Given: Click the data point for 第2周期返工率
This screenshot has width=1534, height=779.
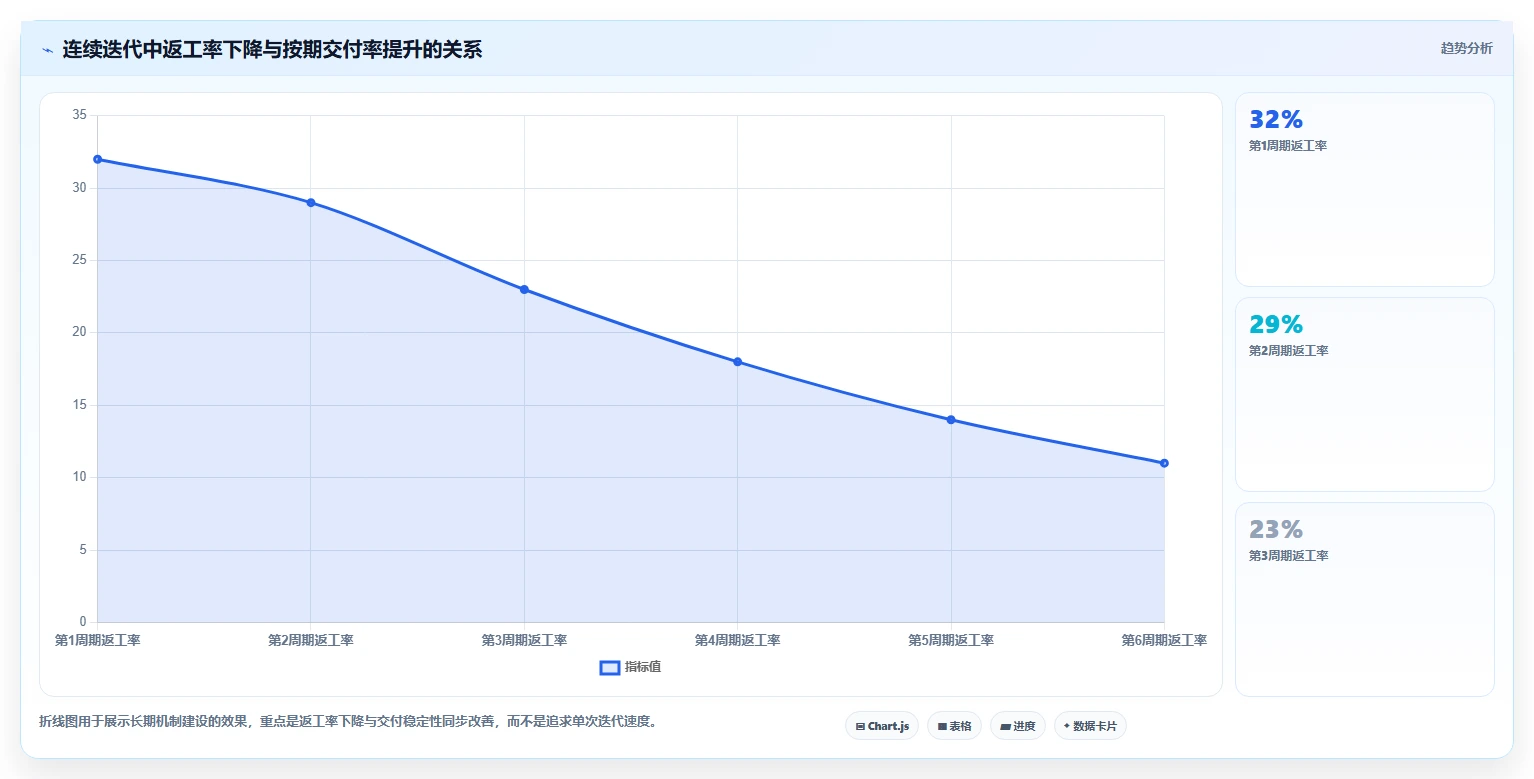Looking at the screenshot, I should point(311,203).
